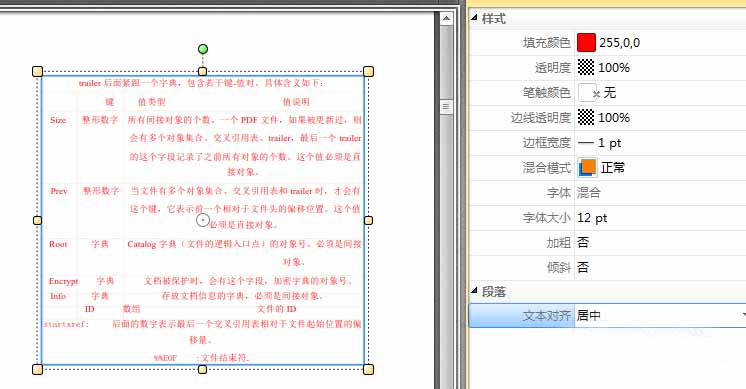Click the 字体大小 field showing 12 pt

[660, 218]
